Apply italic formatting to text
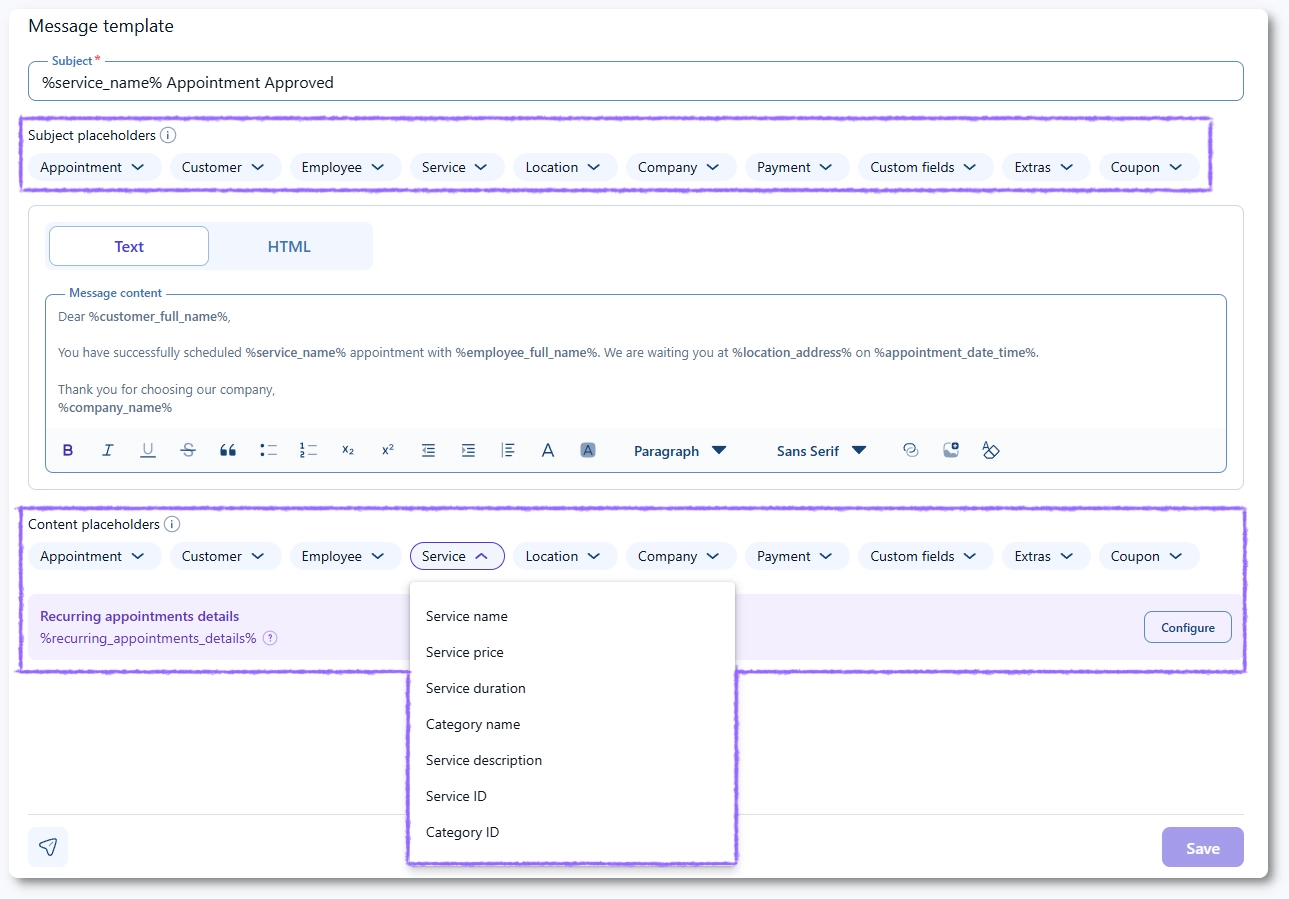 [x=108, y=451]
